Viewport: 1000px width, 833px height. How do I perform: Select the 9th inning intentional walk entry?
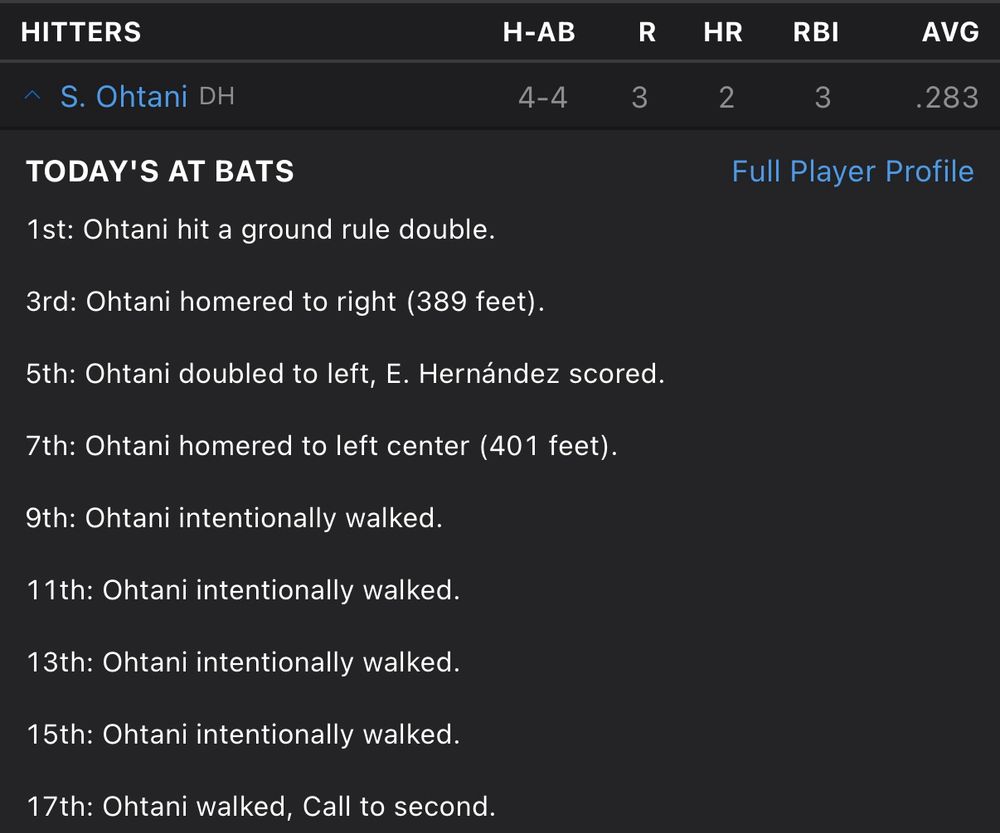(234, 518)
